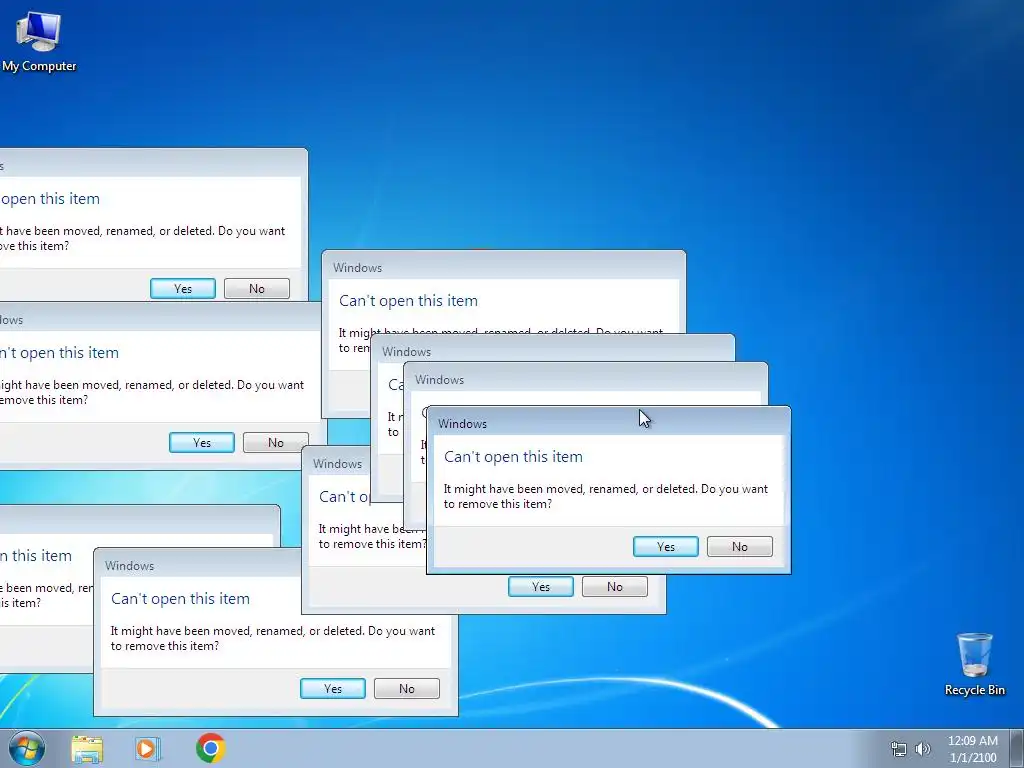This screenshot has width=1024, height=768.
Task: Click No in topmost-left dialog headed "open this item"
Action: click(x=257, y=288)
